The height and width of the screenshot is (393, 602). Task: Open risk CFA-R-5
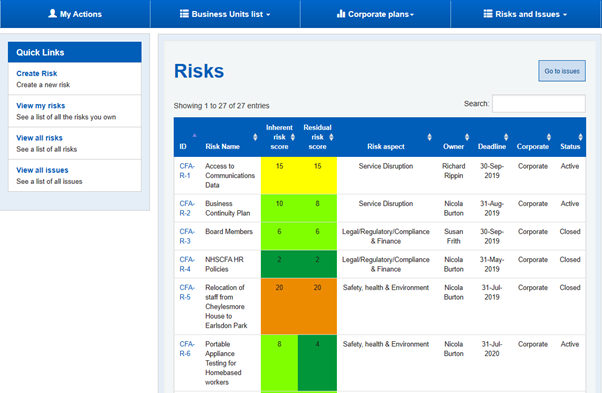pyautogui.click(x=187, y=292)
